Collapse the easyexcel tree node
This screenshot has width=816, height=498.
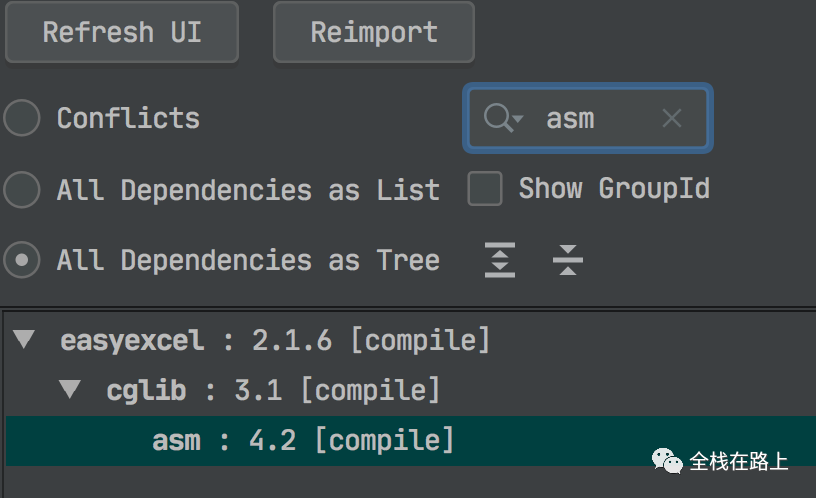tap(24, 339)
